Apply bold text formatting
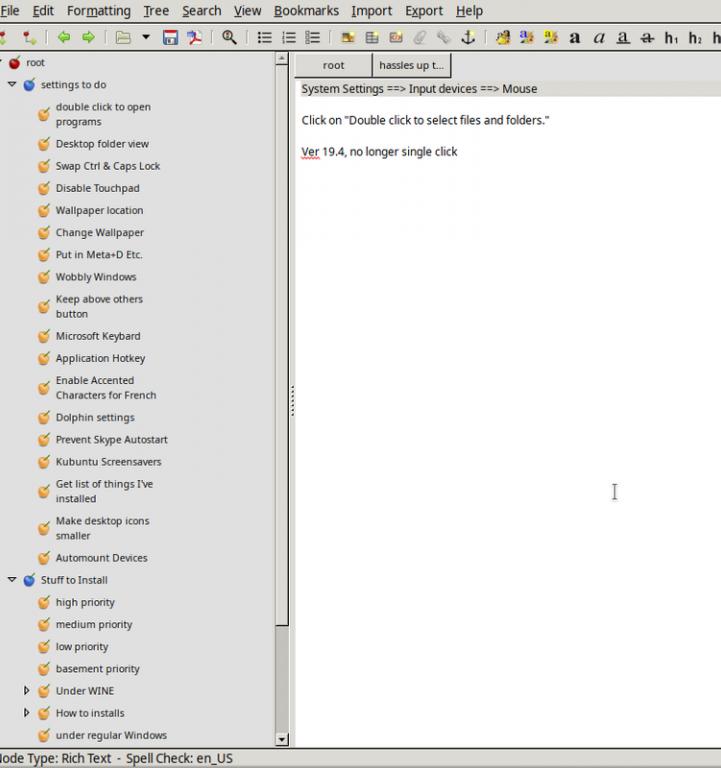The width and height of the screenshot is (721, 768). point(575,38)
